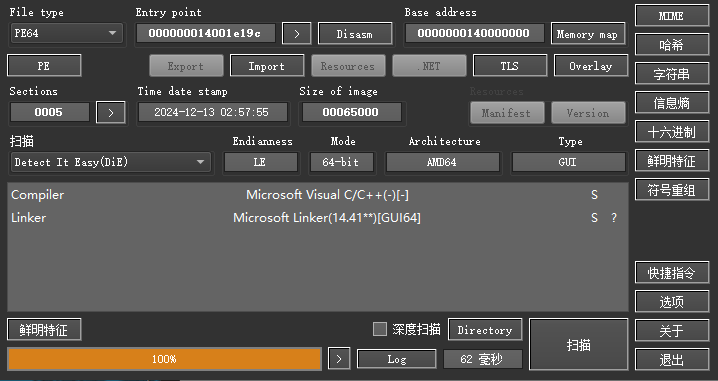The height and width of the screenshot is (381, 718).
Task: Open the 关于 about button
Action: click(x=672, y=331)
